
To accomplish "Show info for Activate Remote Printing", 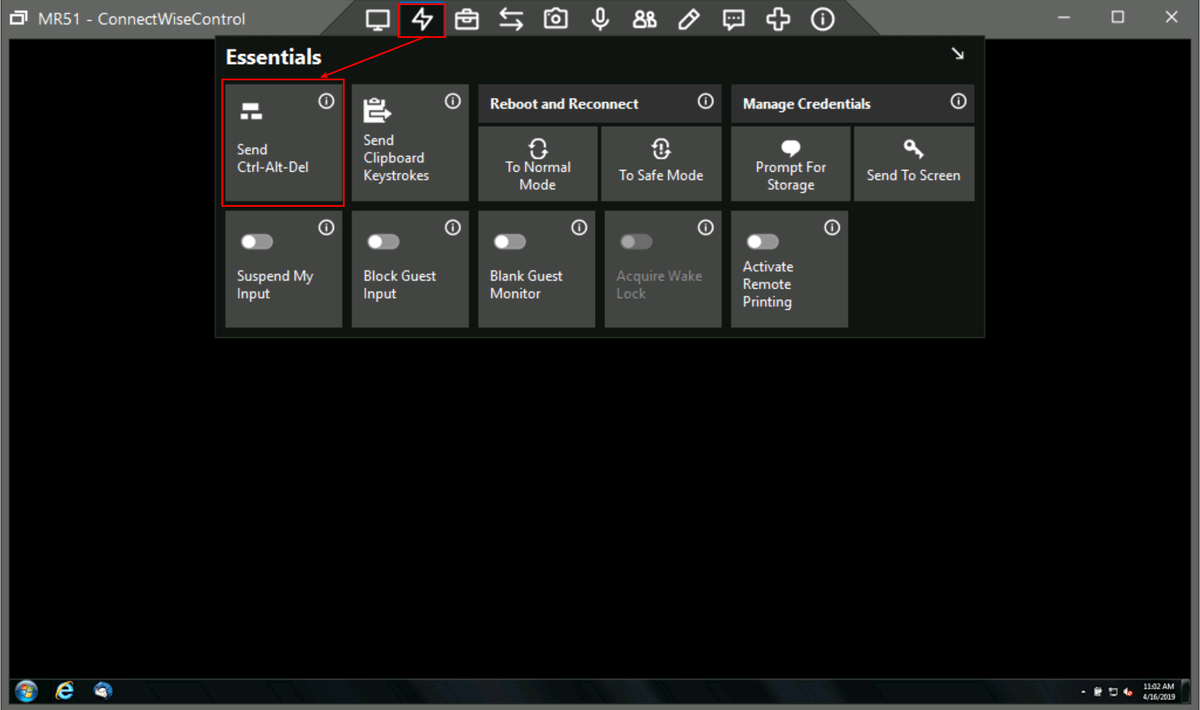I will click(x=832, y=228).
